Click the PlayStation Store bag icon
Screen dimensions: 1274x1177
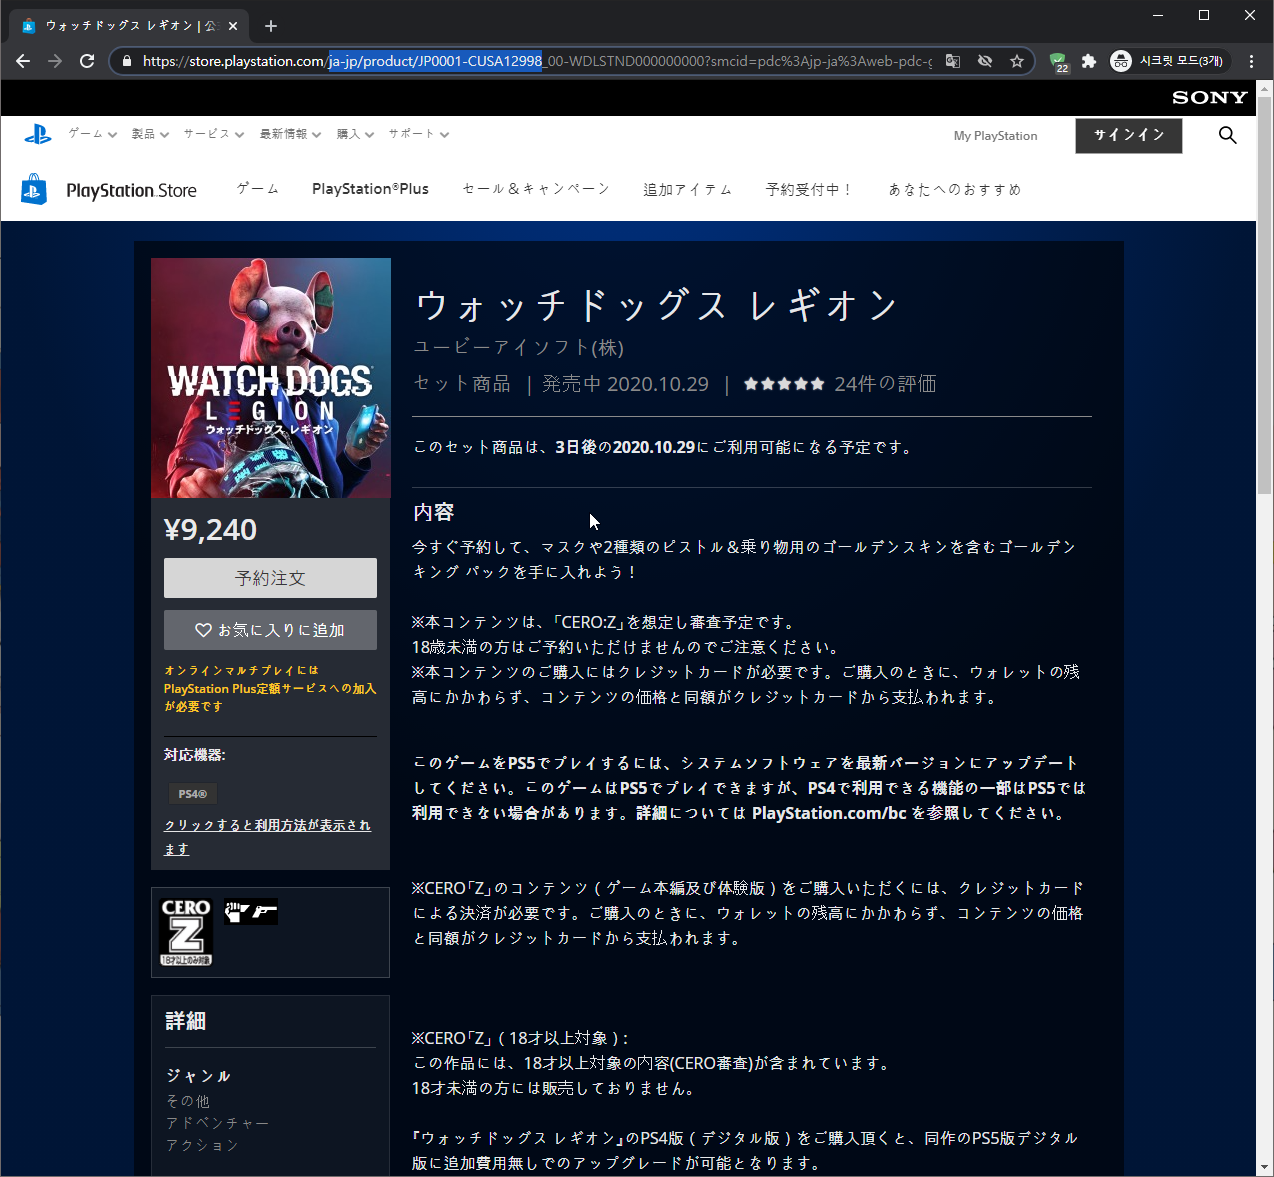(x=34, y=190)
